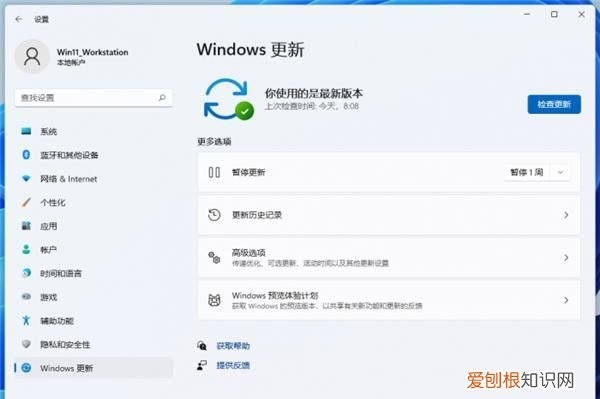Click the accessibility icon for 辅助功能
This screenshot has width=600, height=399.
pyautogui.click(x=26, y=321)
